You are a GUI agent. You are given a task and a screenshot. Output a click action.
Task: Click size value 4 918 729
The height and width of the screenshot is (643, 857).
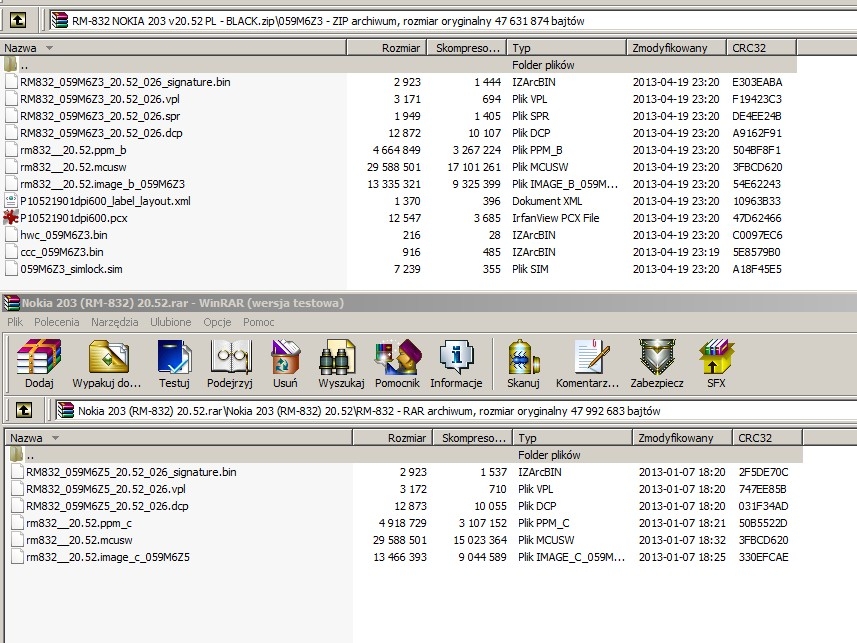(x=402, y=523)
